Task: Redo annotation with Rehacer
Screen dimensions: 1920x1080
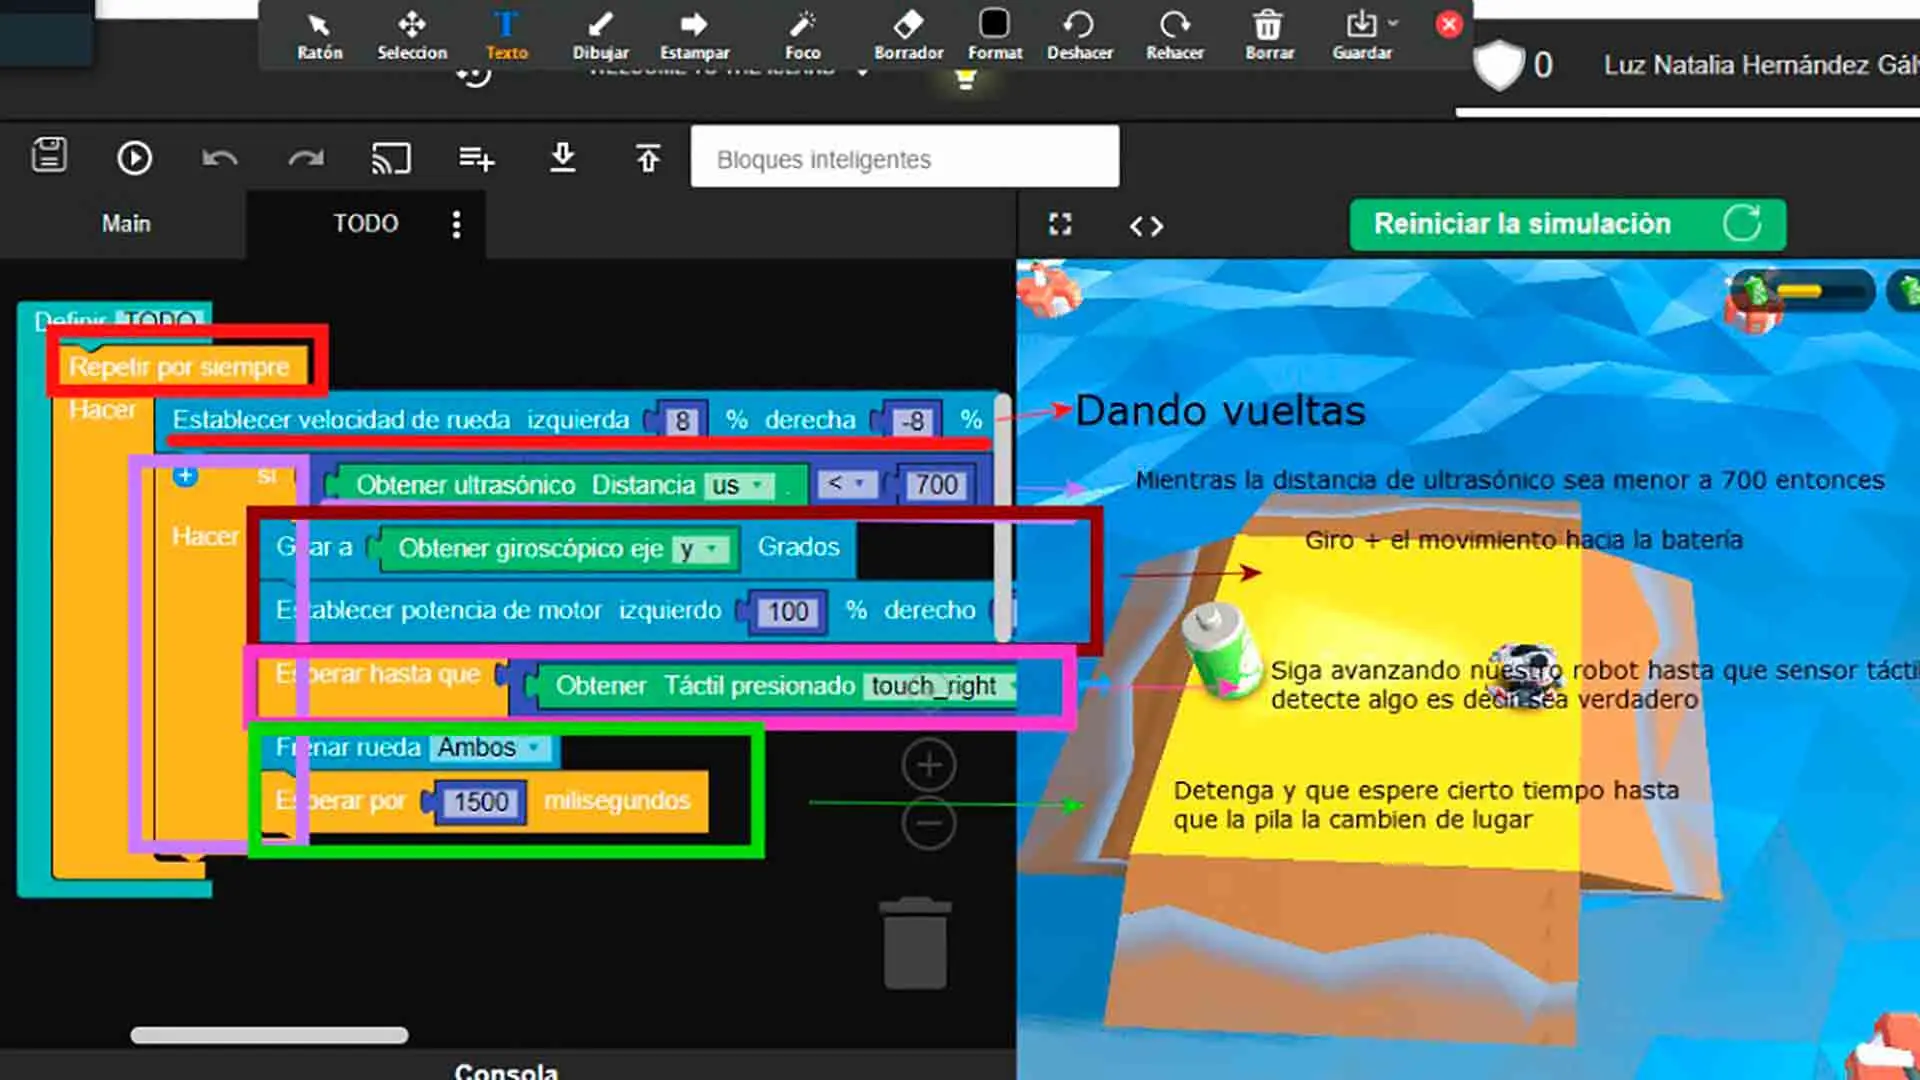Action: [x=1175, y=36]
